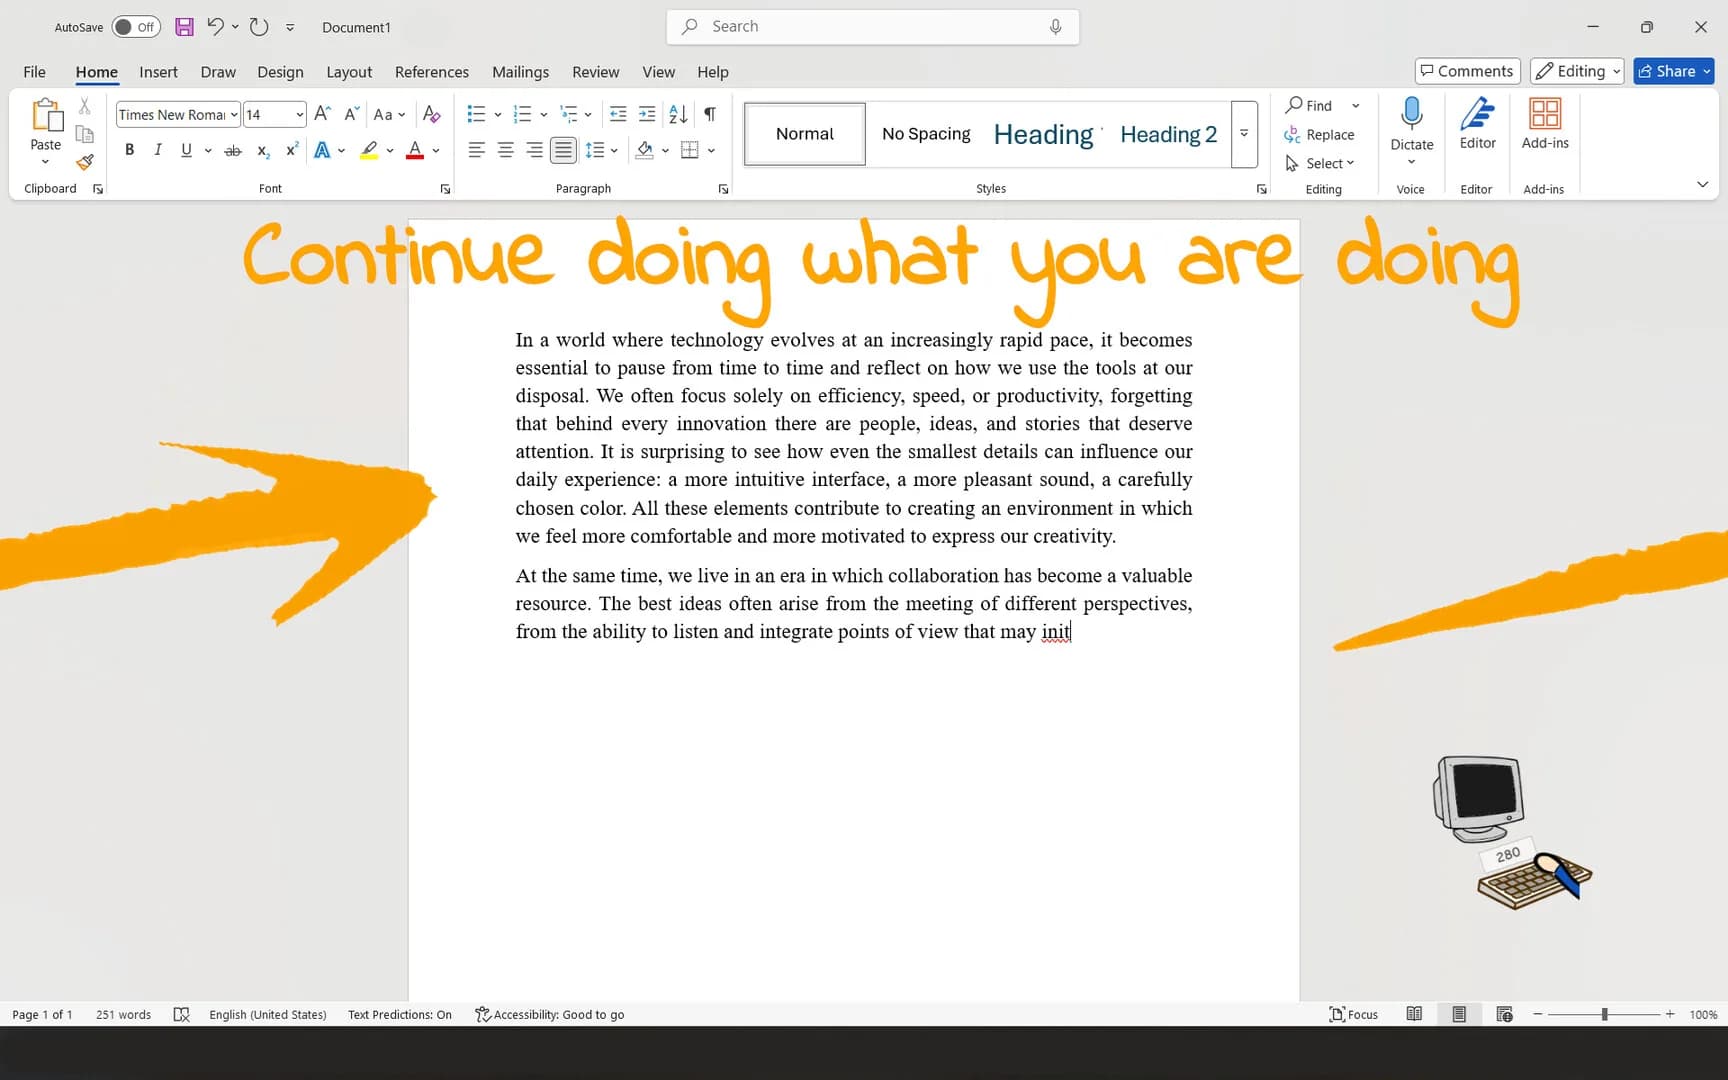The image size is (1728, 1080).
Task: Increase the paragraph indent
Action: pos(647,114)
